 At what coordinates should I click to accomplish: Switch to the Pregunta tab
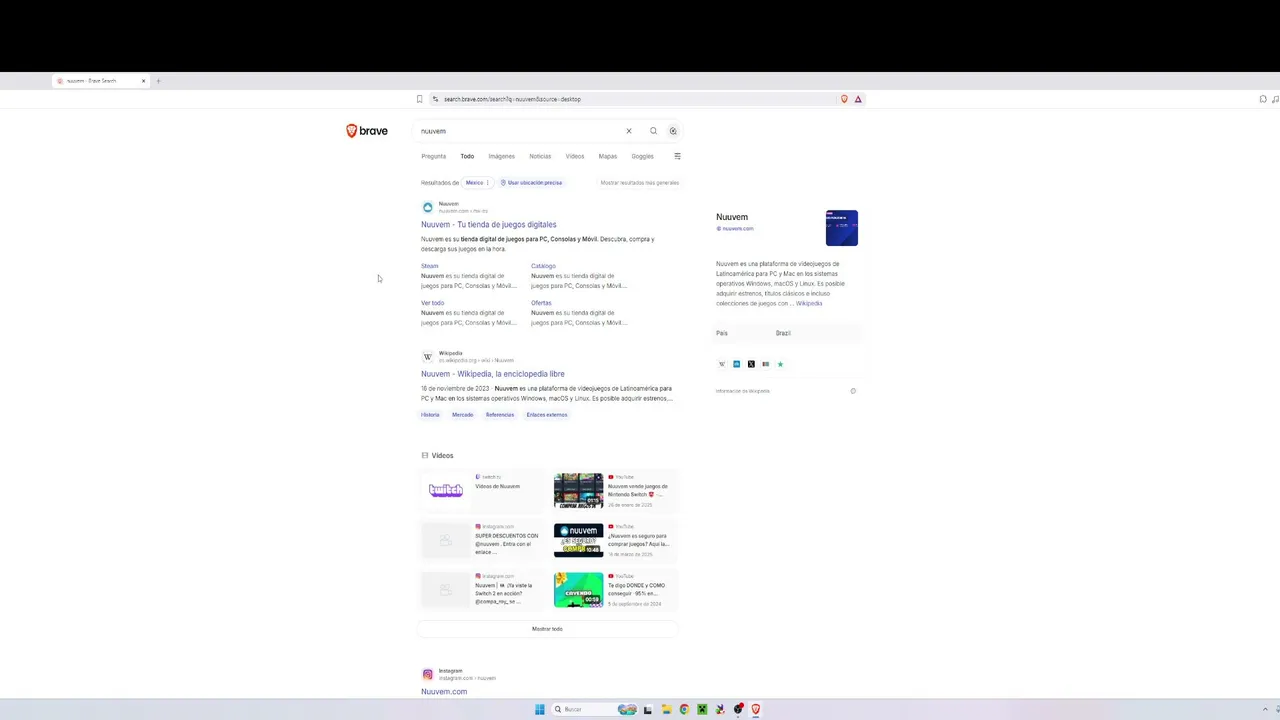coord(434,156)
